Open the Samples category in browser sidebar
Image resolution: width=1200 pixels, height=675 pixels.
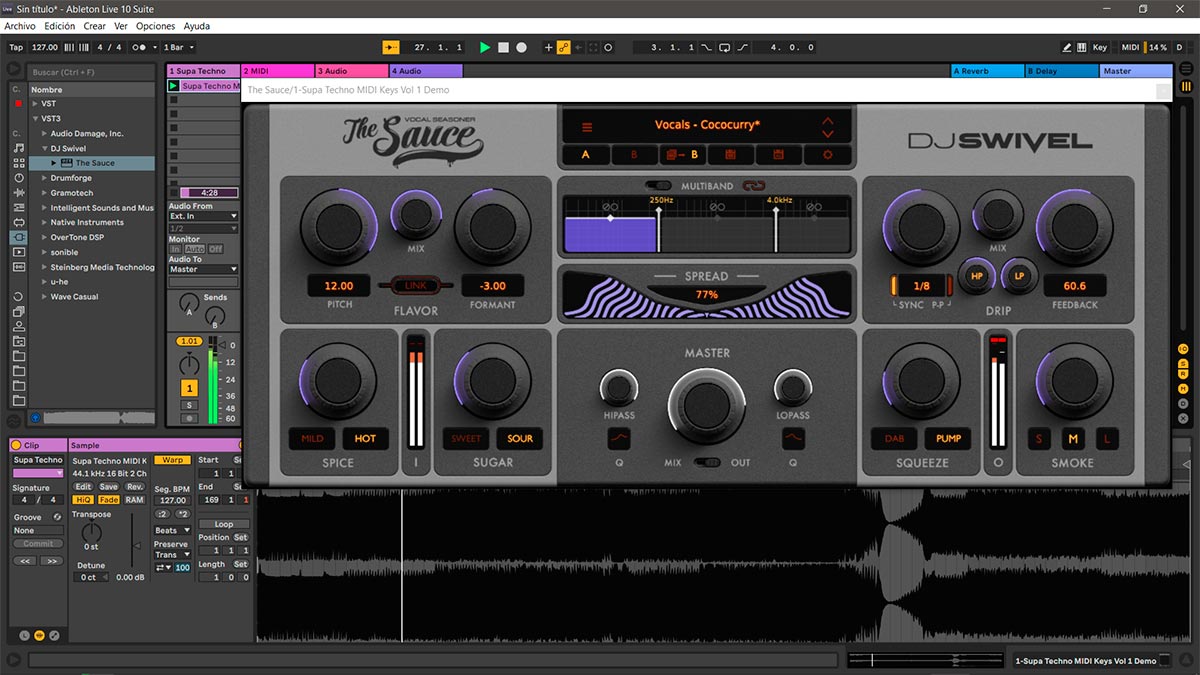coord(18,267)
